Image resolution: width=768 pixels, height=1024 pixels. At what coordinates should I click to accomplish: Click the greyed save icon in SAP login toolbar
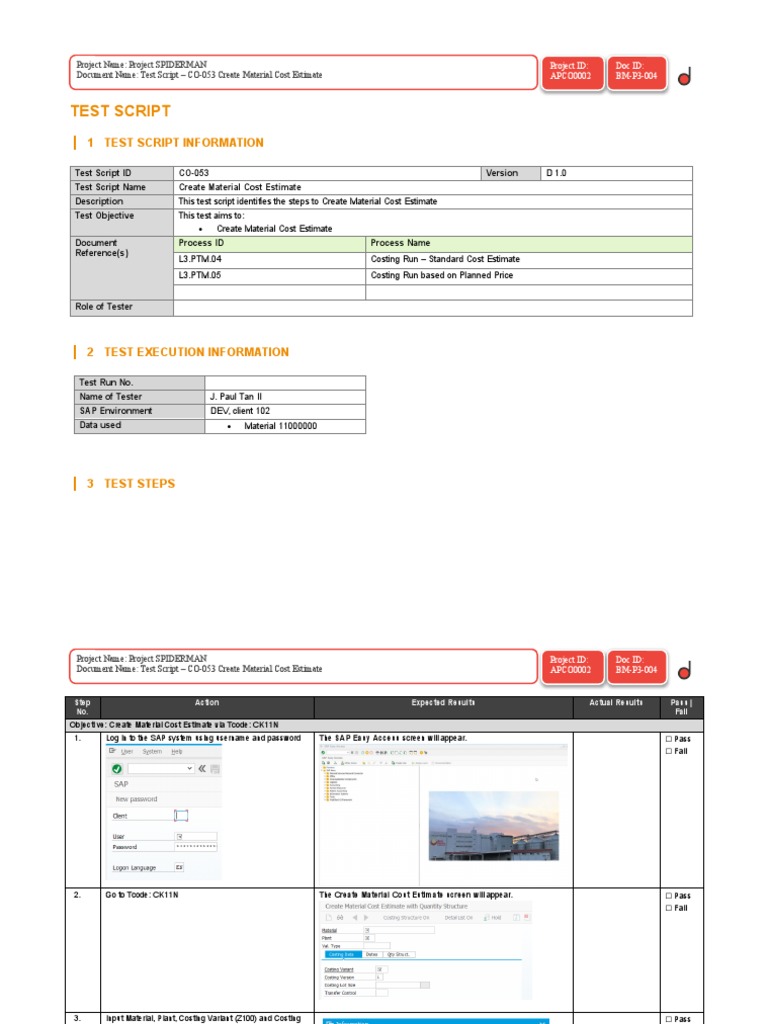(x=215, y=769)
